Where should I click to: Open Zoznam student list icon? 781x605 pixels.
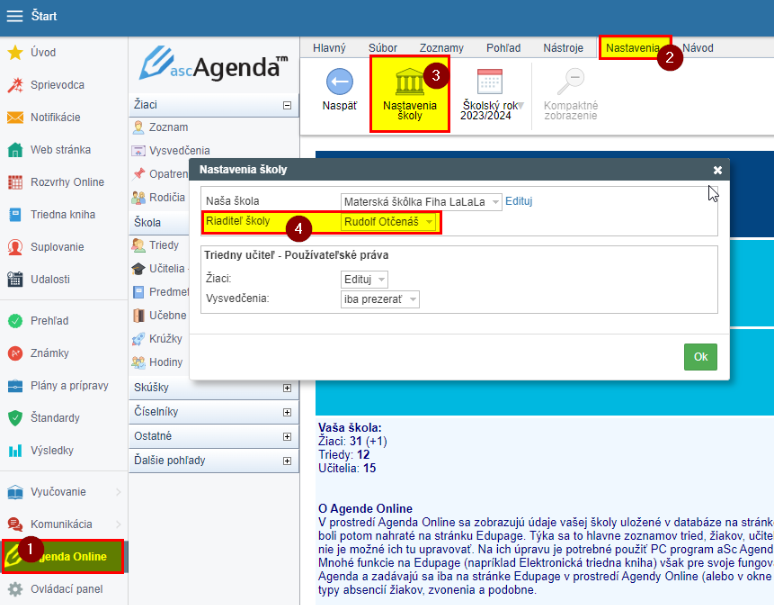(x=138, y=127)
